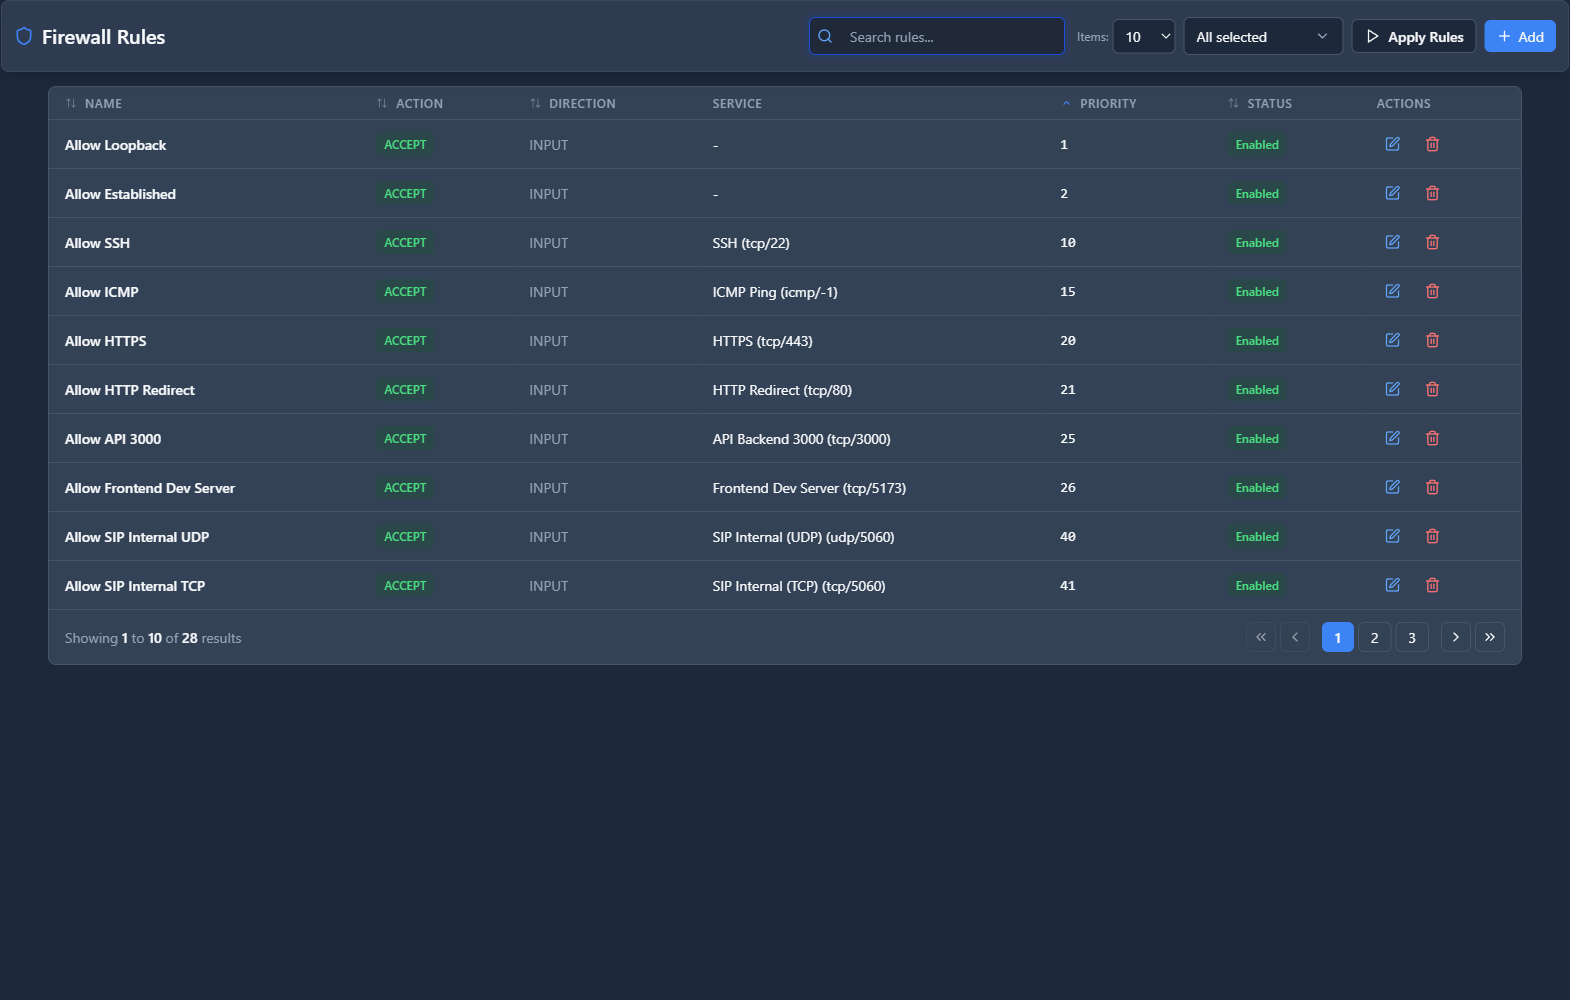Click edit icon for Allow HTTPS
Viewport: 1570px width, 1000px height.
1392,340
